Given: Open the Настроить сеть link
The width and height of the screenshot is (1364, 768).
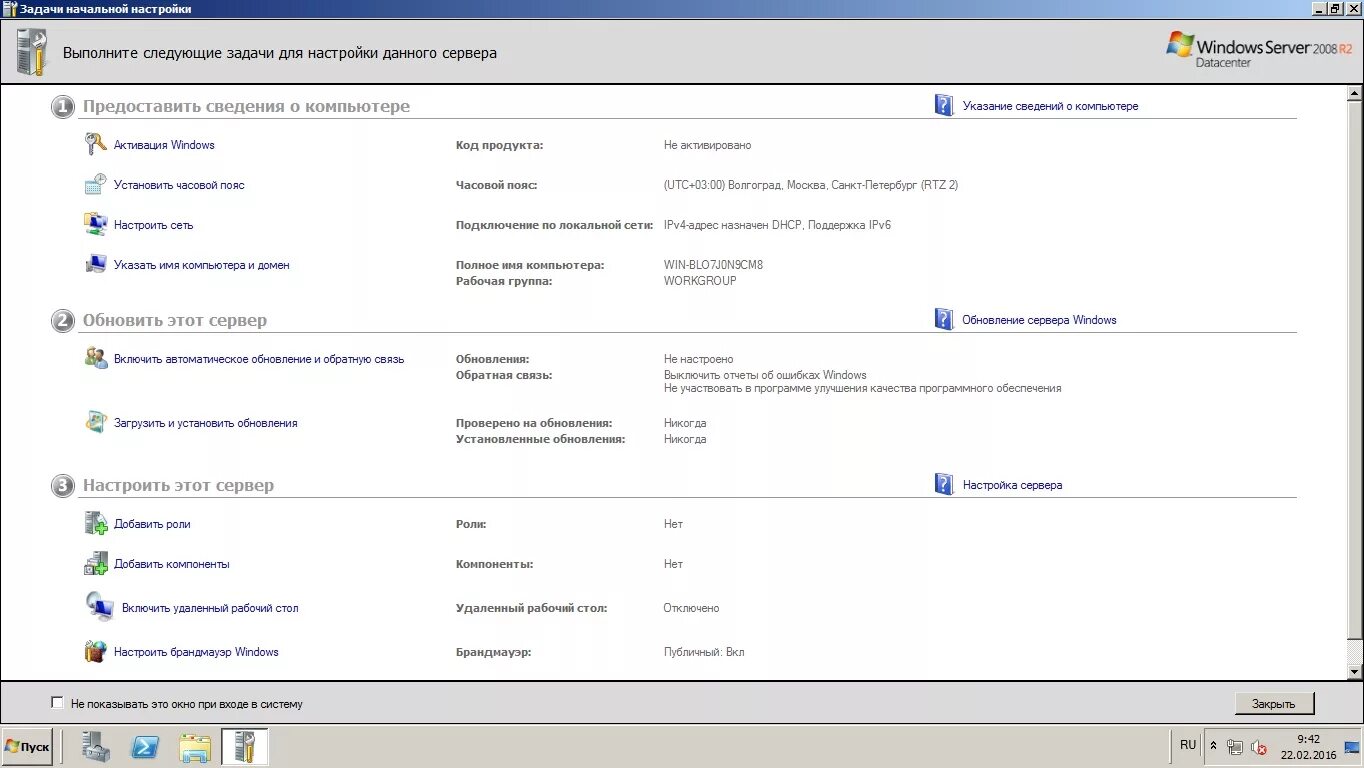Looking at the screenshot, I should tap(153, 225).
